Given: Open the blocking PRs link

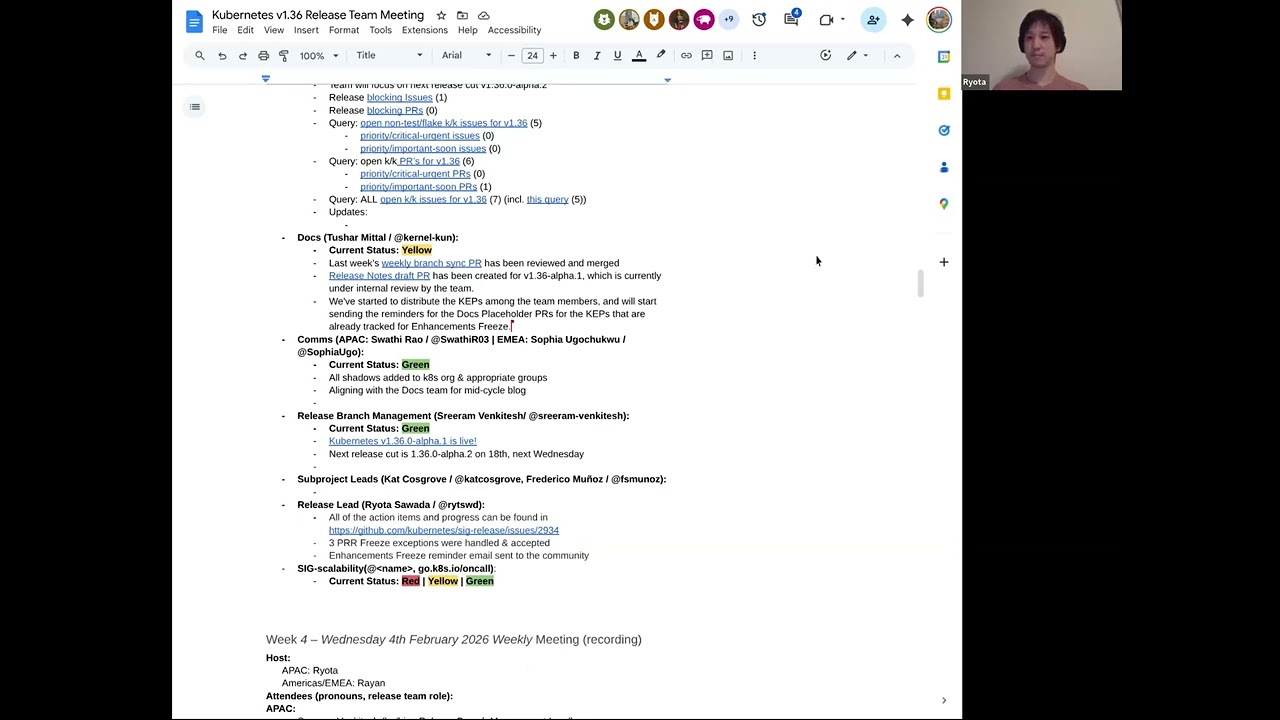Looking at the screenshot, I should tap(395, 111).
